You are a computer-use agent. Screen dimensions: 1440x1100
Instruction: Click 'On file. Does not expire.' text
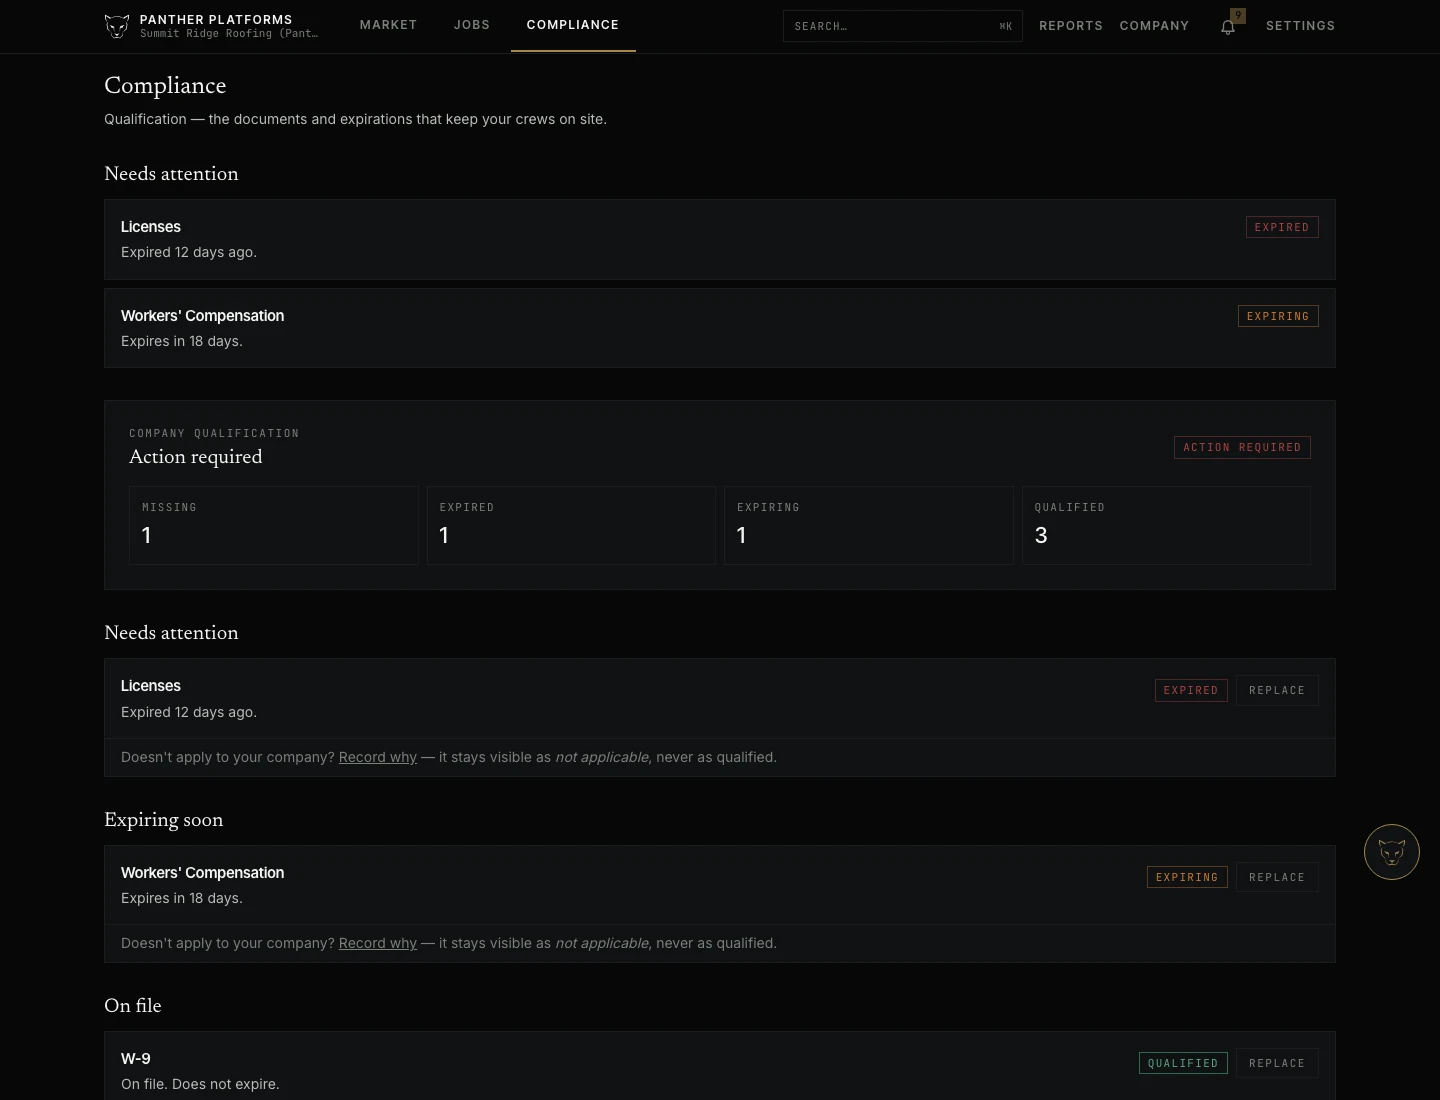point(200,1084)
